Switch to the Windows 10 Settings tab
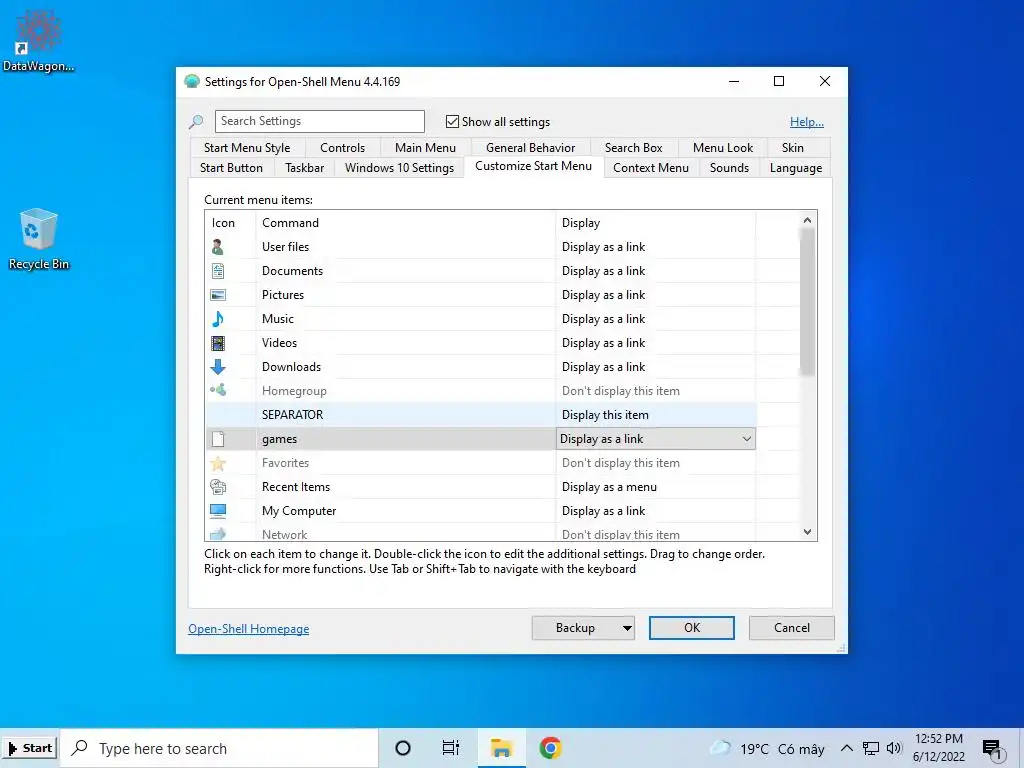Viewport: 1024px width, 768px height. [399, 168]
